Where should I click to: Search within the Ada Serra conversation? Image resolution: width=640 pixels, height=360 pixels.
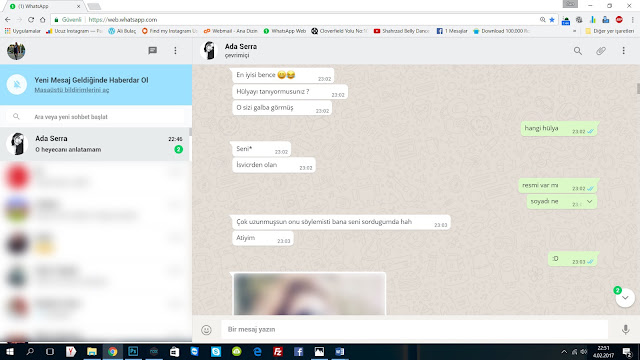tap(578, 51)
